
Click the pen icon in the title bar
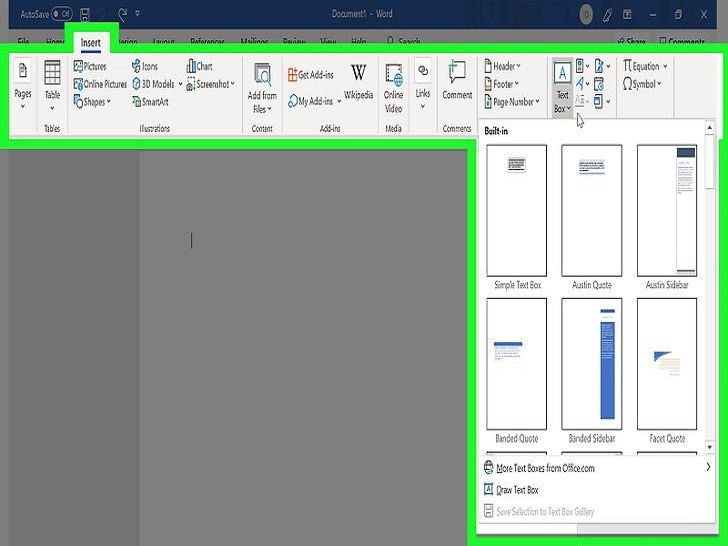coord(607,15)
